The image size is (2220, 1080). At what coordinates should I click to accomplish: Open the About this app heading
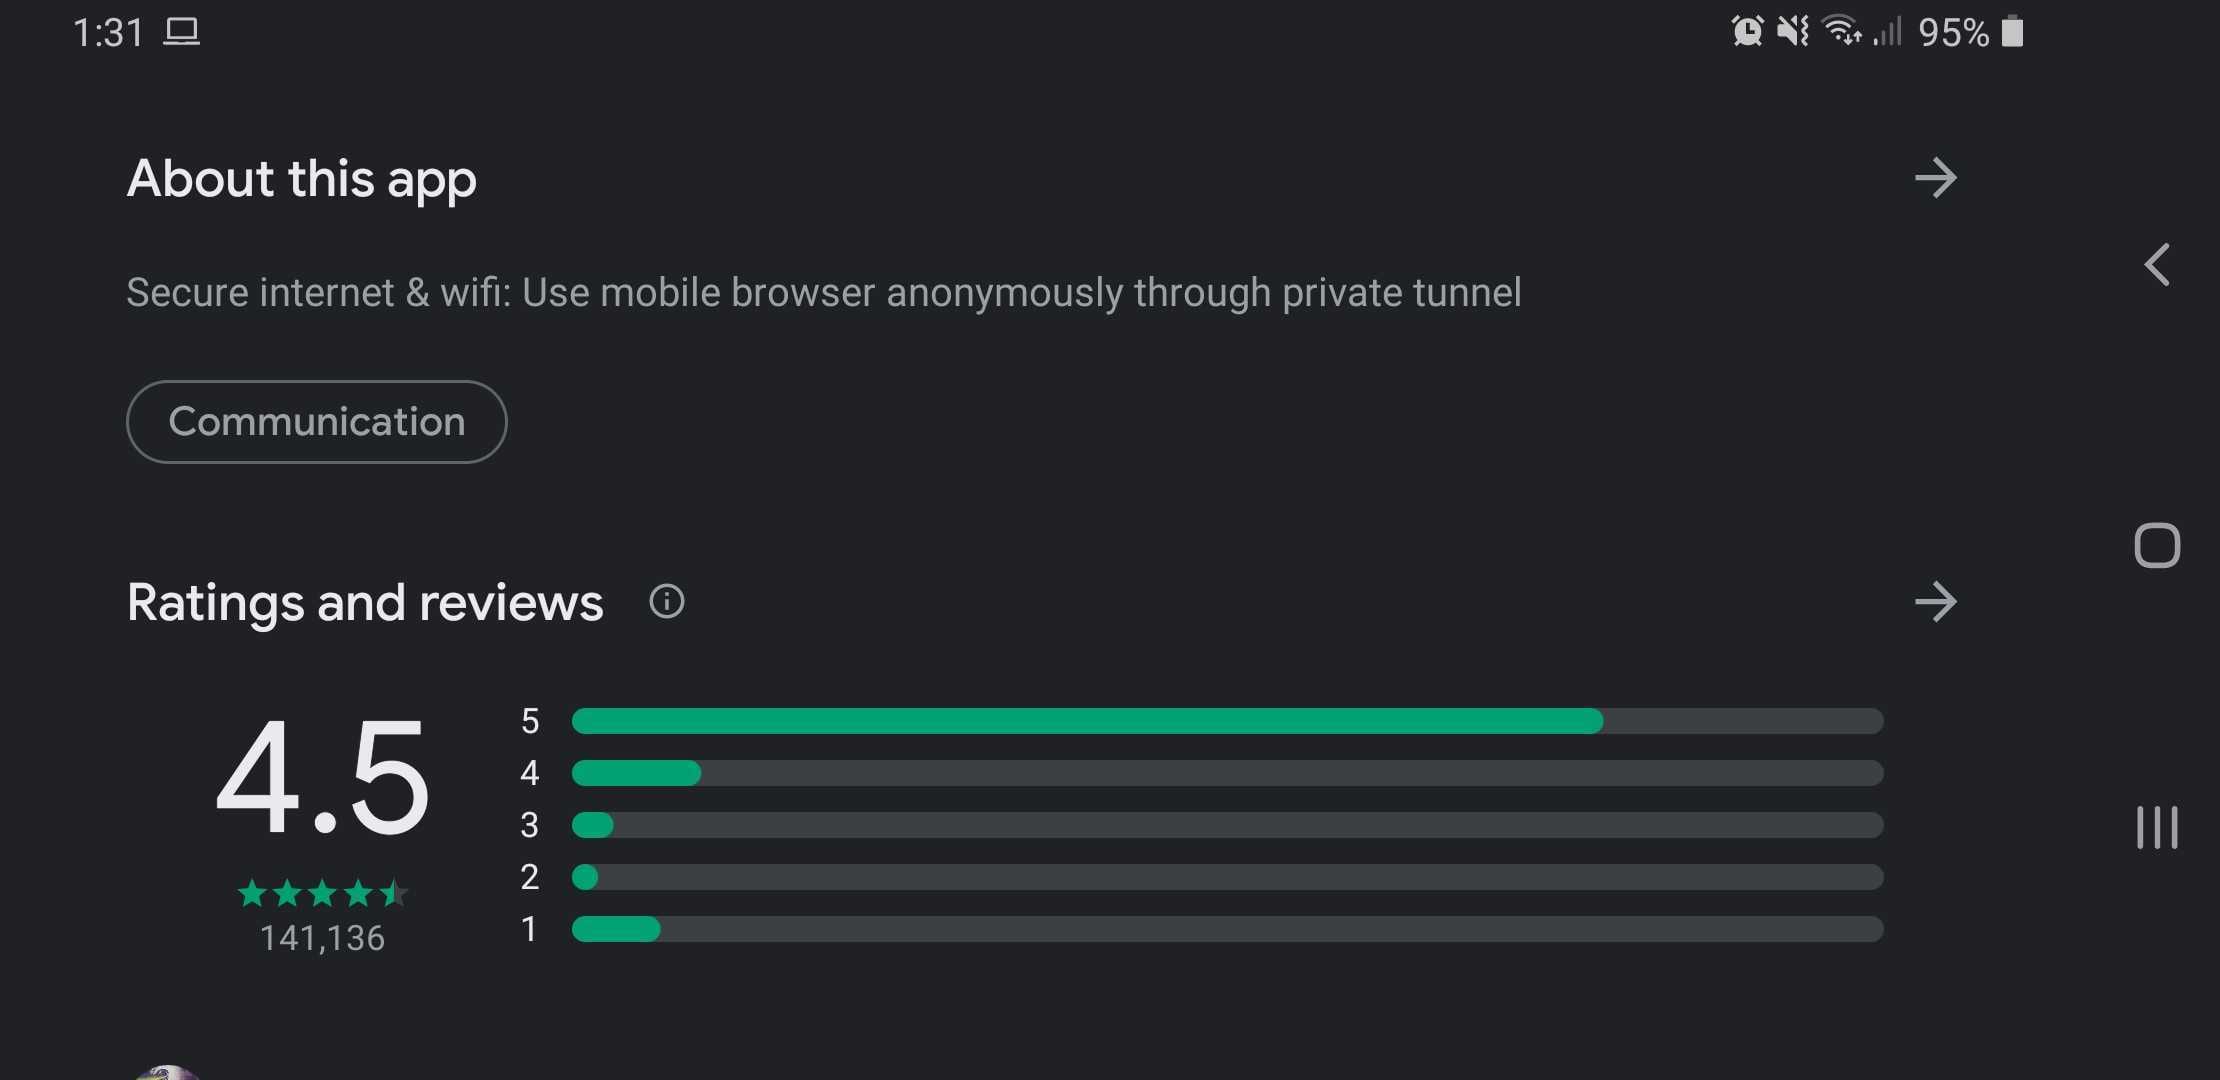[x=301, y=179]
